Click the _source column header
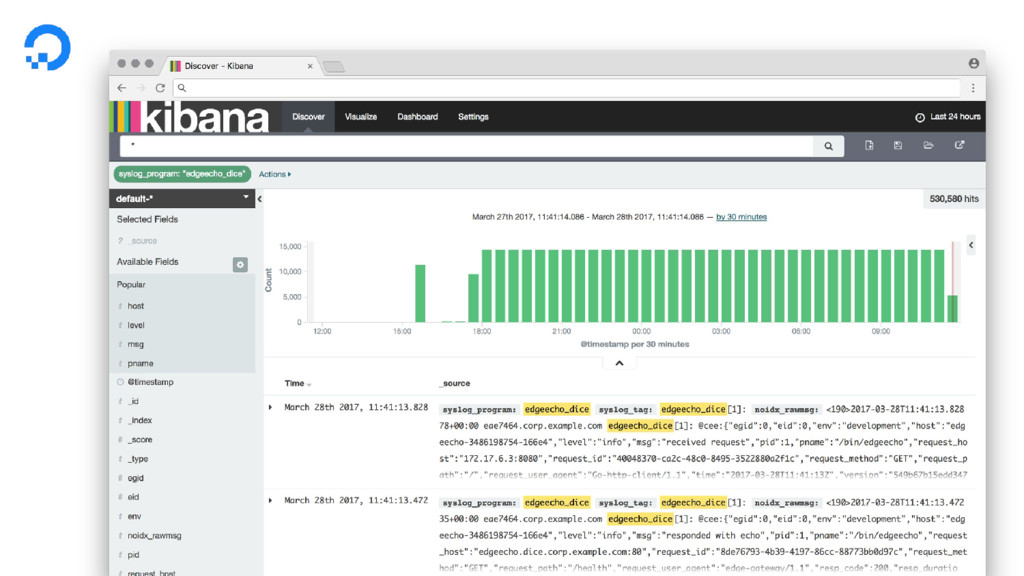The height and width of the screenshot is (576, 1024). click(x=455, y=383)
